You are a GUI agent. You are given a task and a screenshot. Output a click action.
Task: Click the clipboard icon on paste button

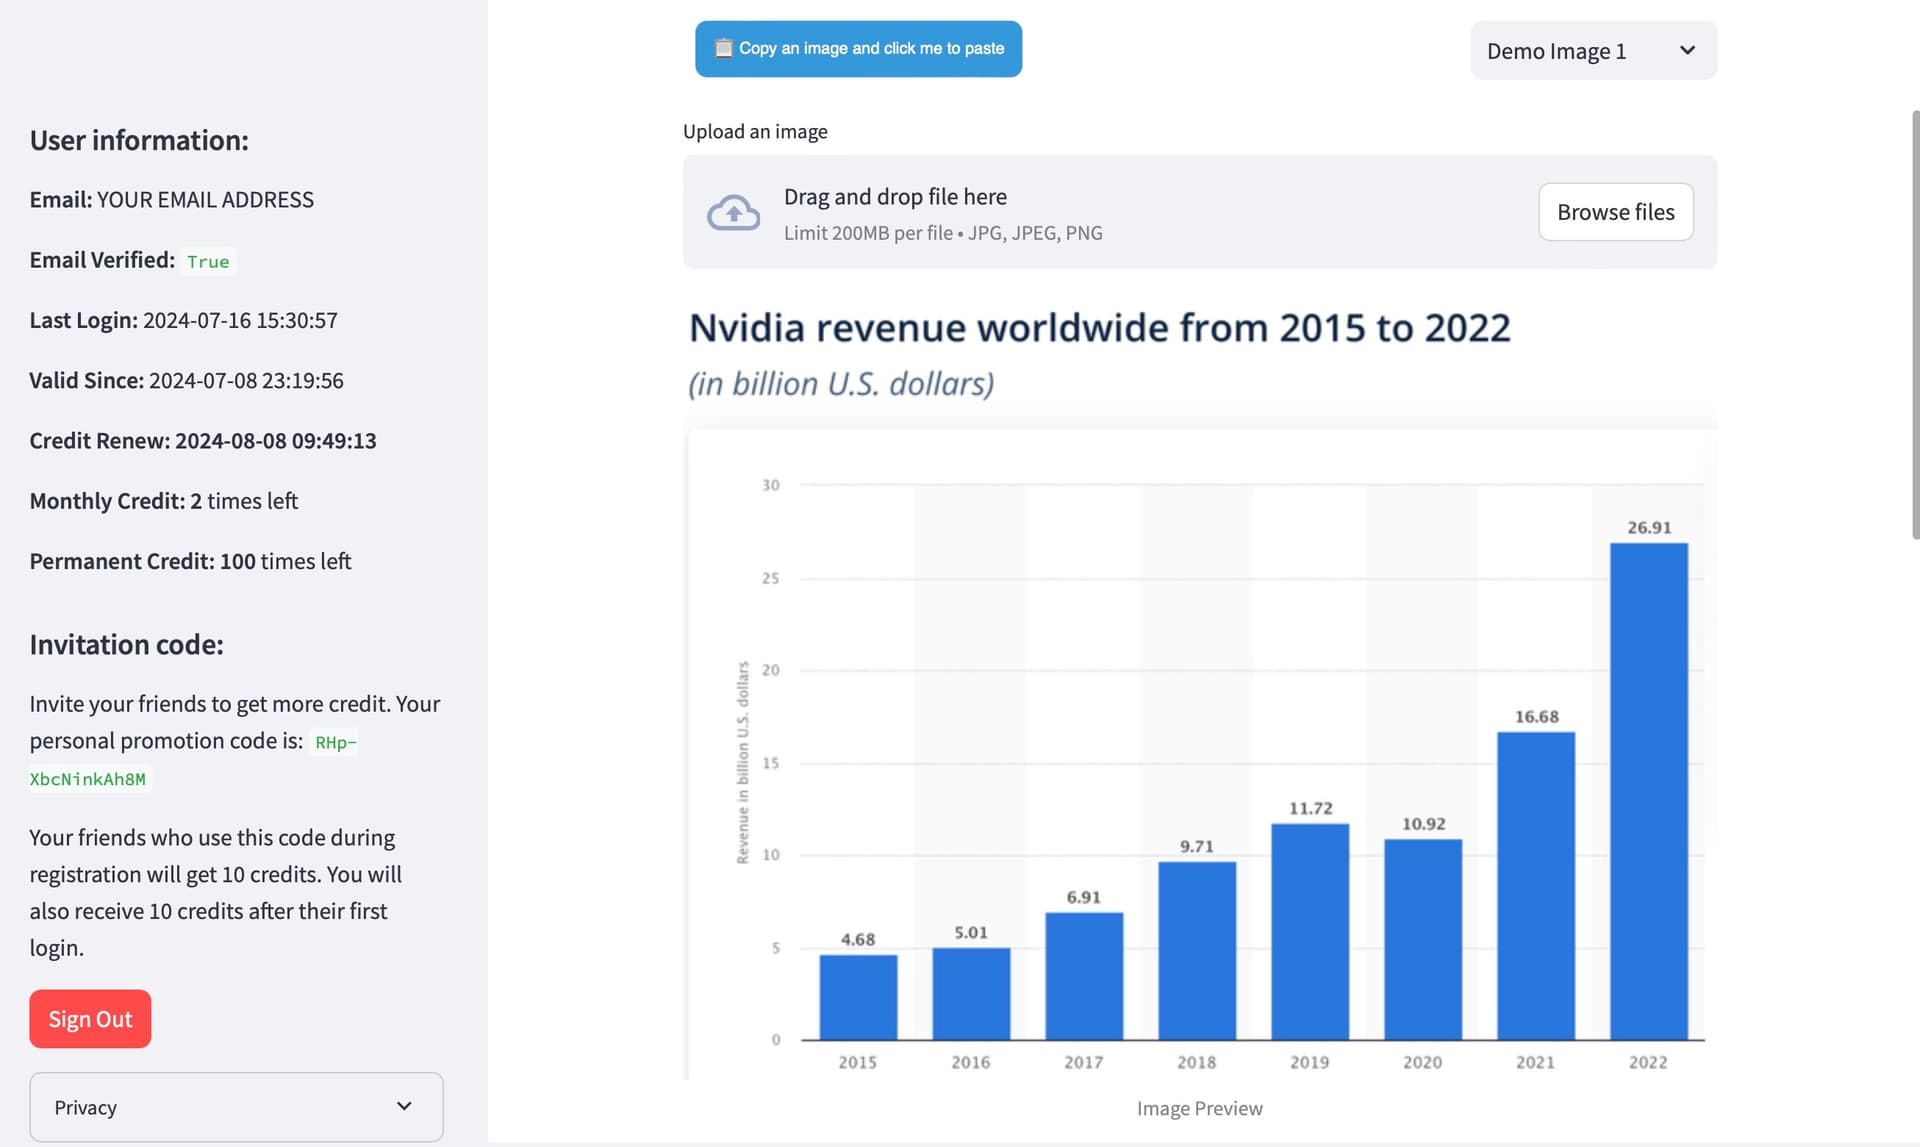(x=723, y=48)
